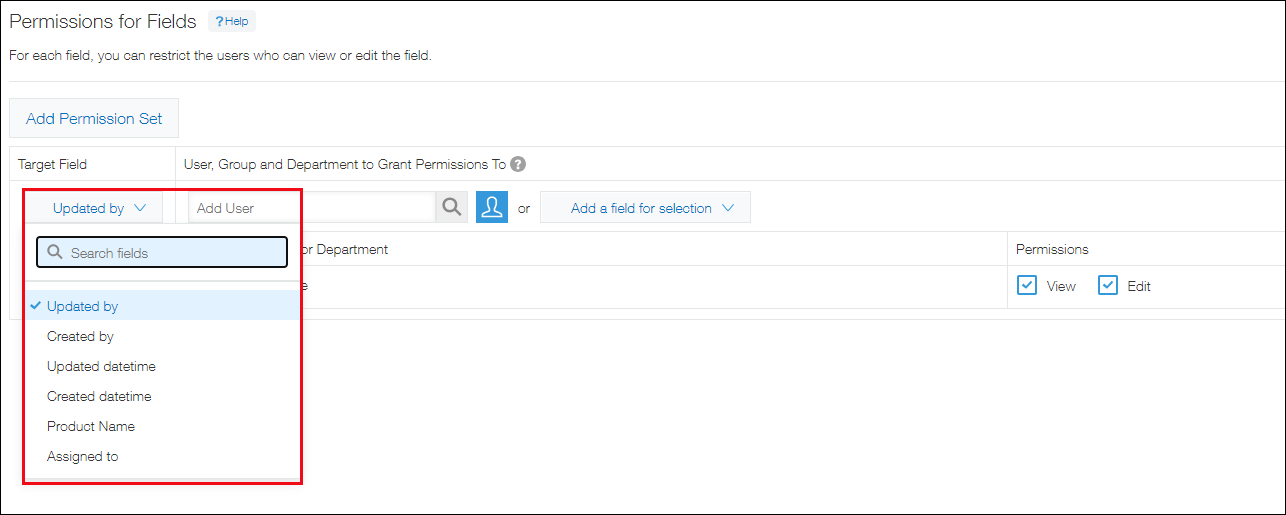The height and width of the screenshot is (515, 1286).
Task: Click the Permissions column header
Action: [x=1052, y=249]
